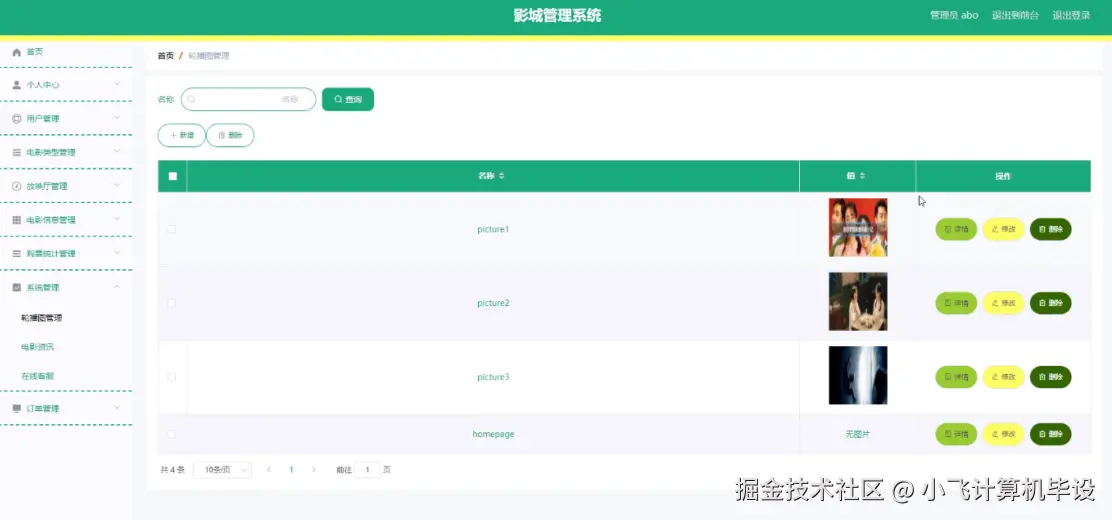Select the checkbox for picture1 row
The image size is (1112, 520).
click(x=172, y=229)
